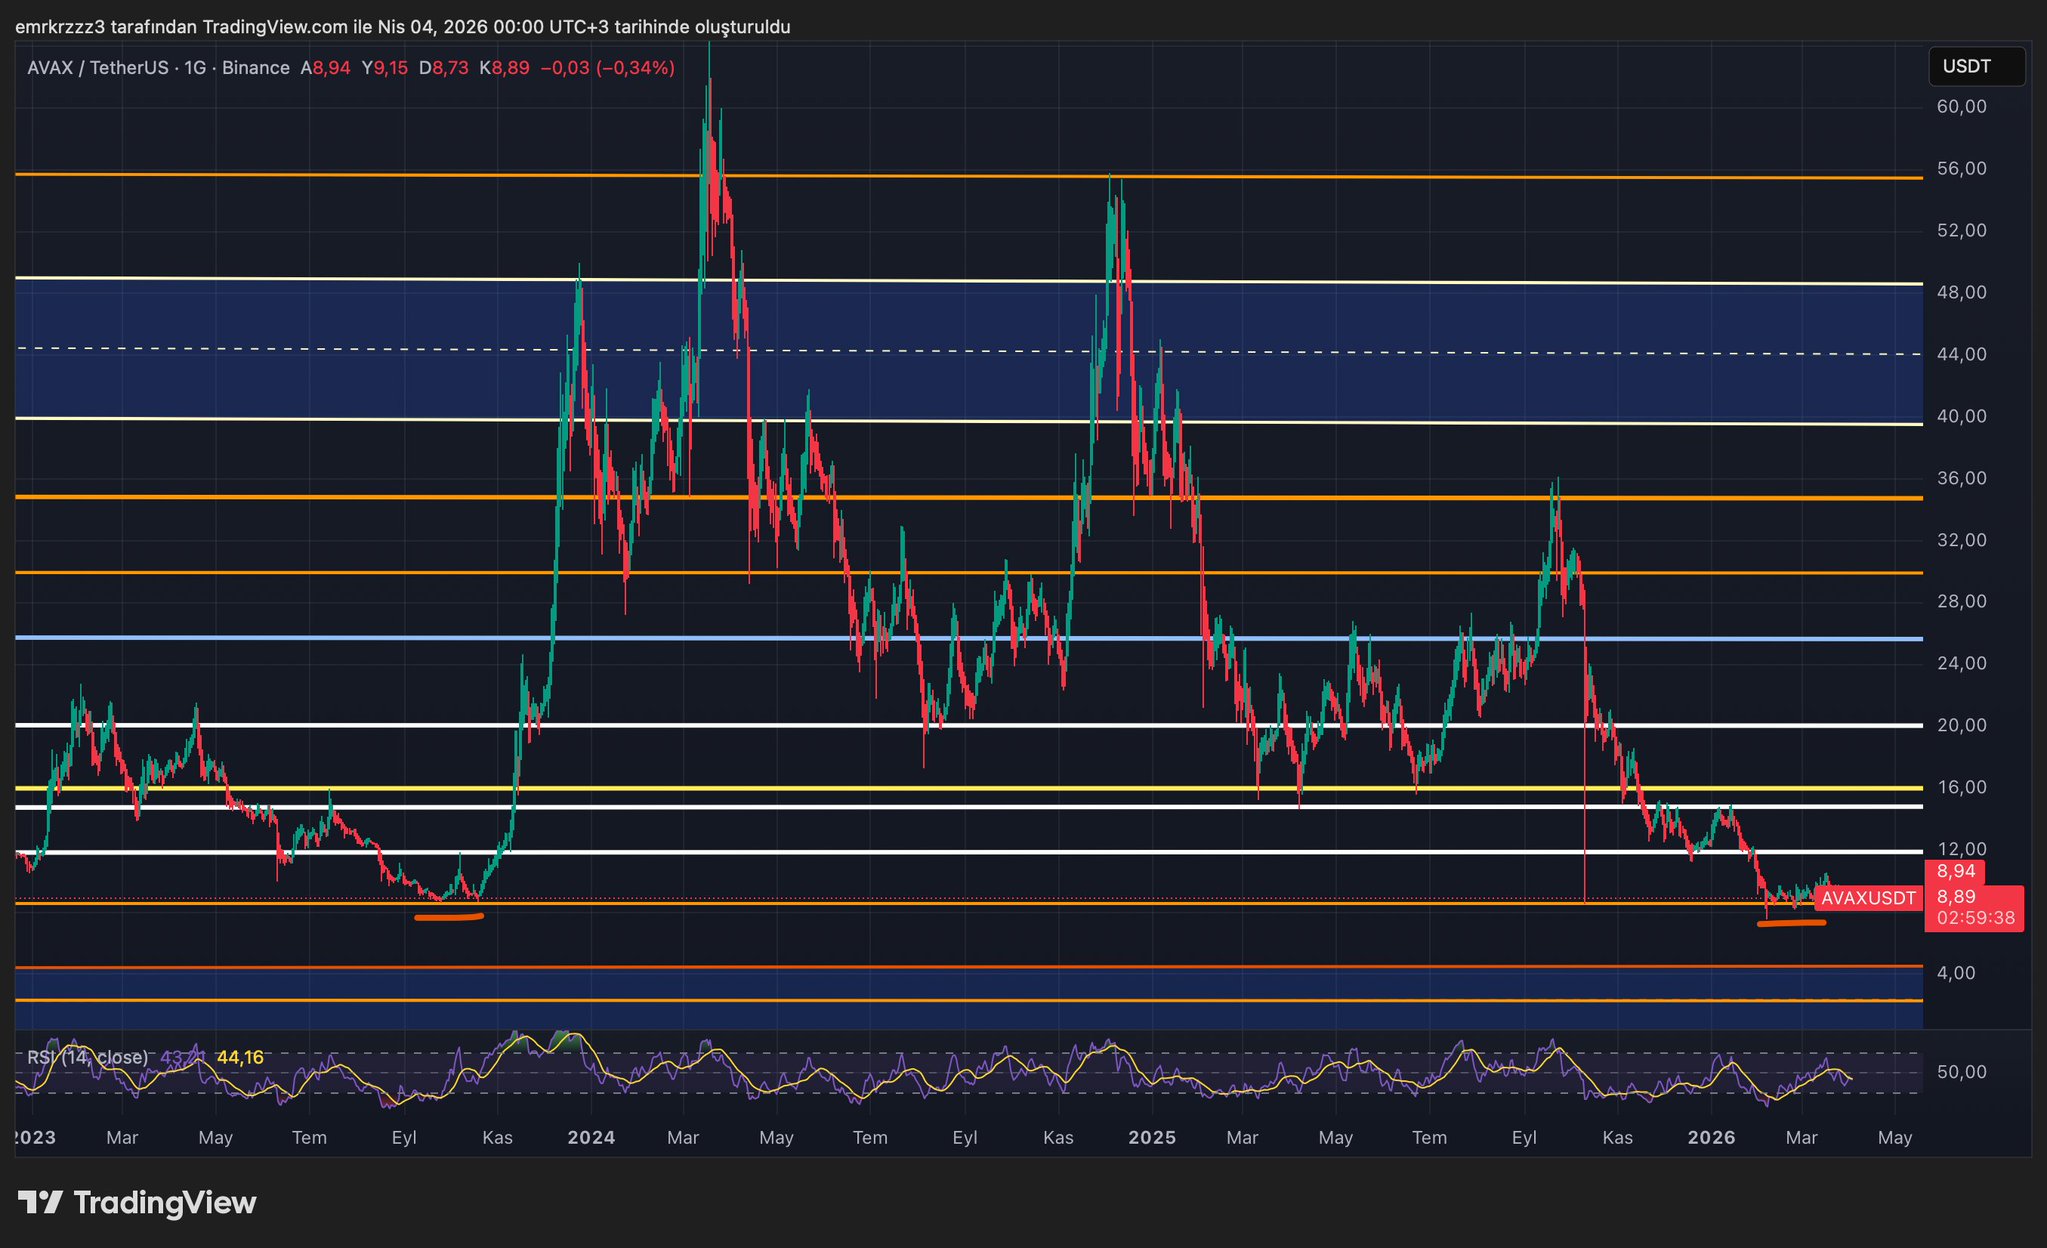Select the orange underline drawing near Eyl 2023
2047x1248 pixels.
pyautogui.click(x=449, y=917)
